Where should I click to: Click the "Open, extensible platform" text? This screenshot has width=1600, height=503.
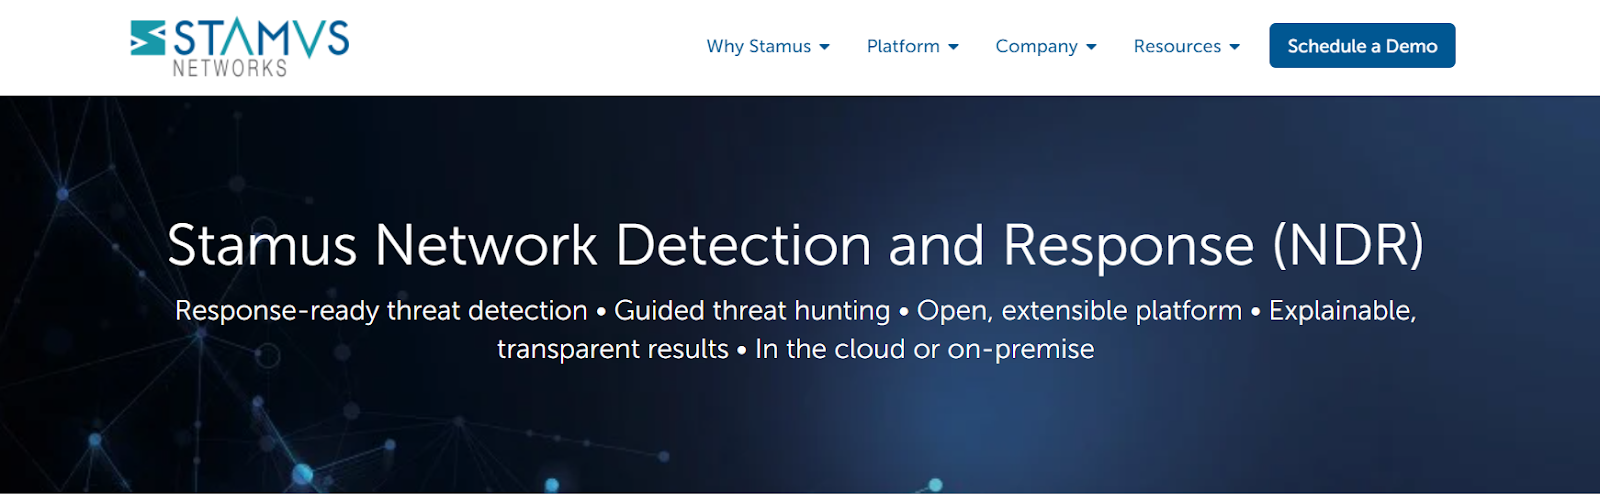pyautogui.click(x=1079, y=311)
